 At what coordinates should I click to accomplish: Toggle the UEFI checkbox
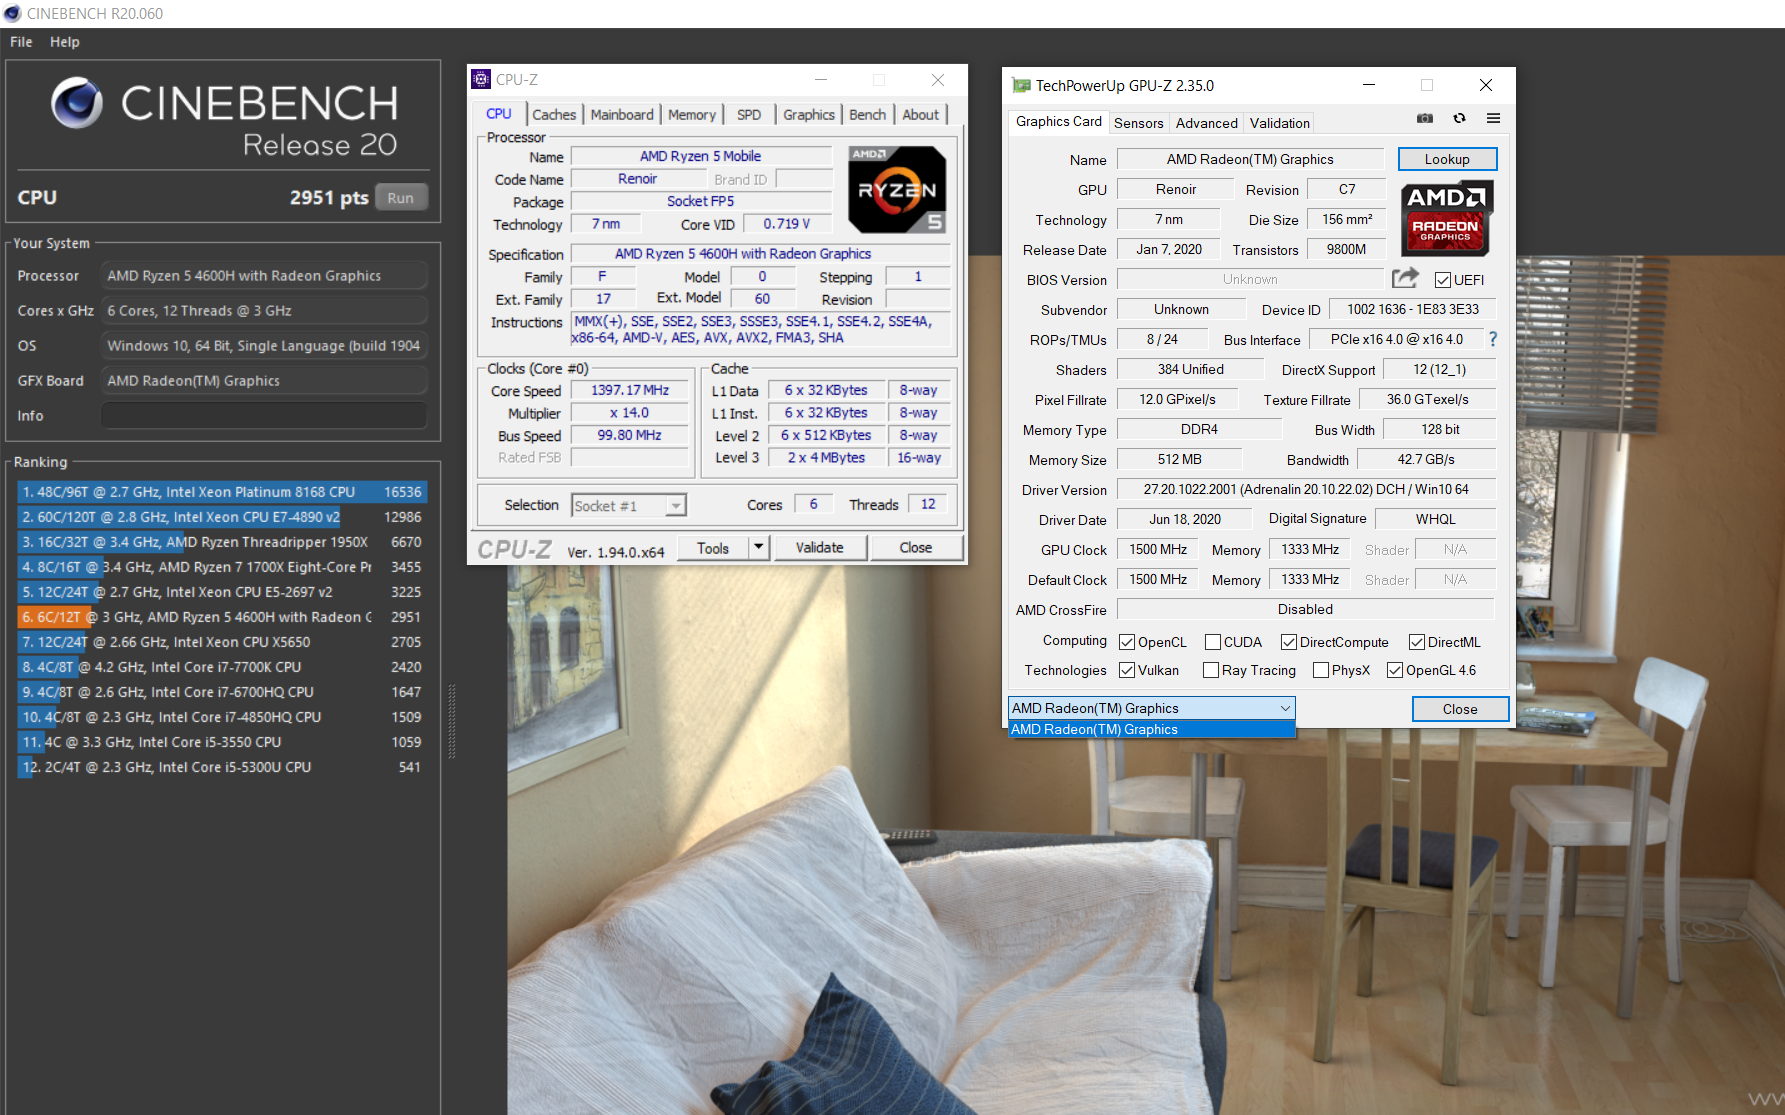[x=1443, y=280]
